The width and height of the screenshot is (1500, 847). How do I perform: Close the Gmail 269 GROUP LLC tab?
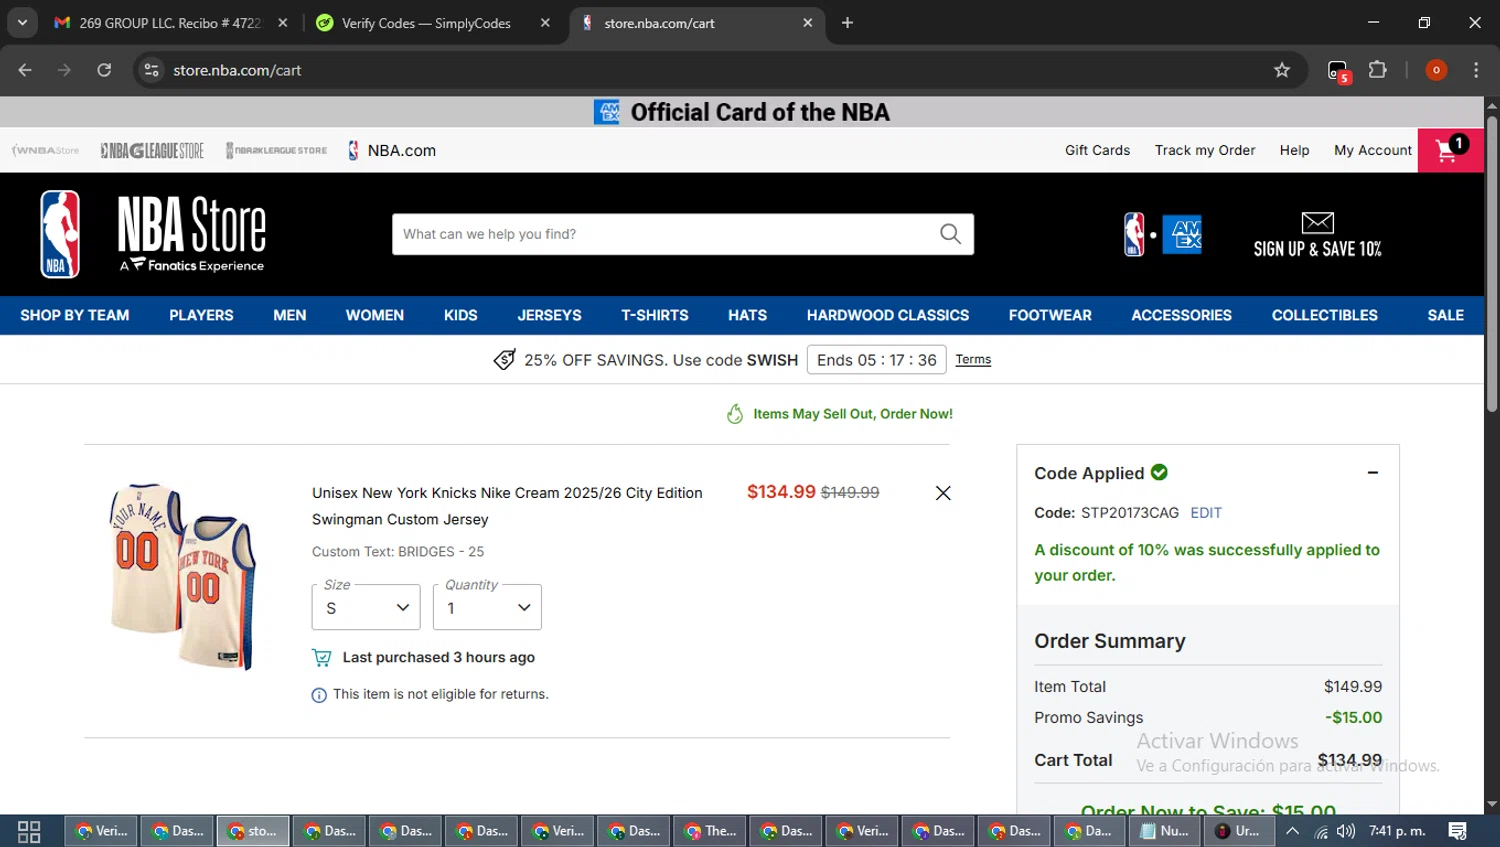283,23
